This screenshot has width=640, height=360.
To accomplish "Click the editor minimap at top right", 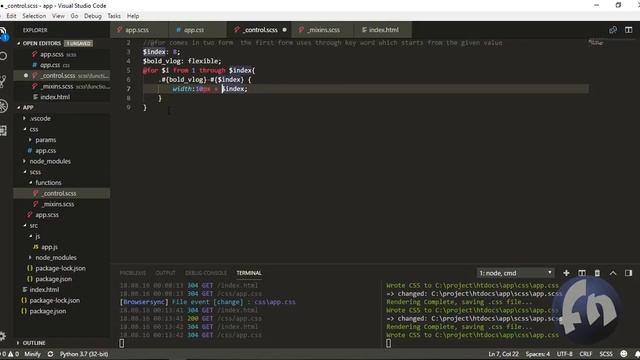I will [596, 42].
